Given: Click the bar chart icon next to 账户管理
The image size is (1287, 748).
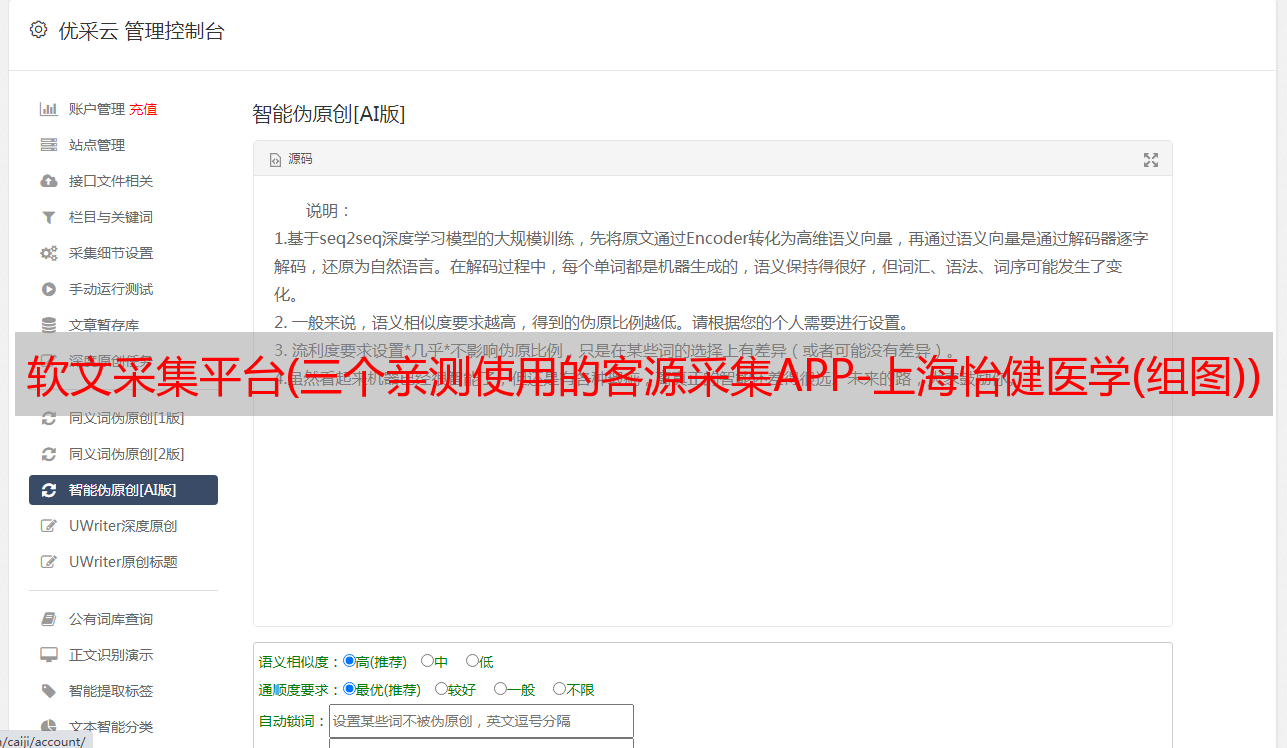Looking at the screenshot, I should (x=48, y=109).
